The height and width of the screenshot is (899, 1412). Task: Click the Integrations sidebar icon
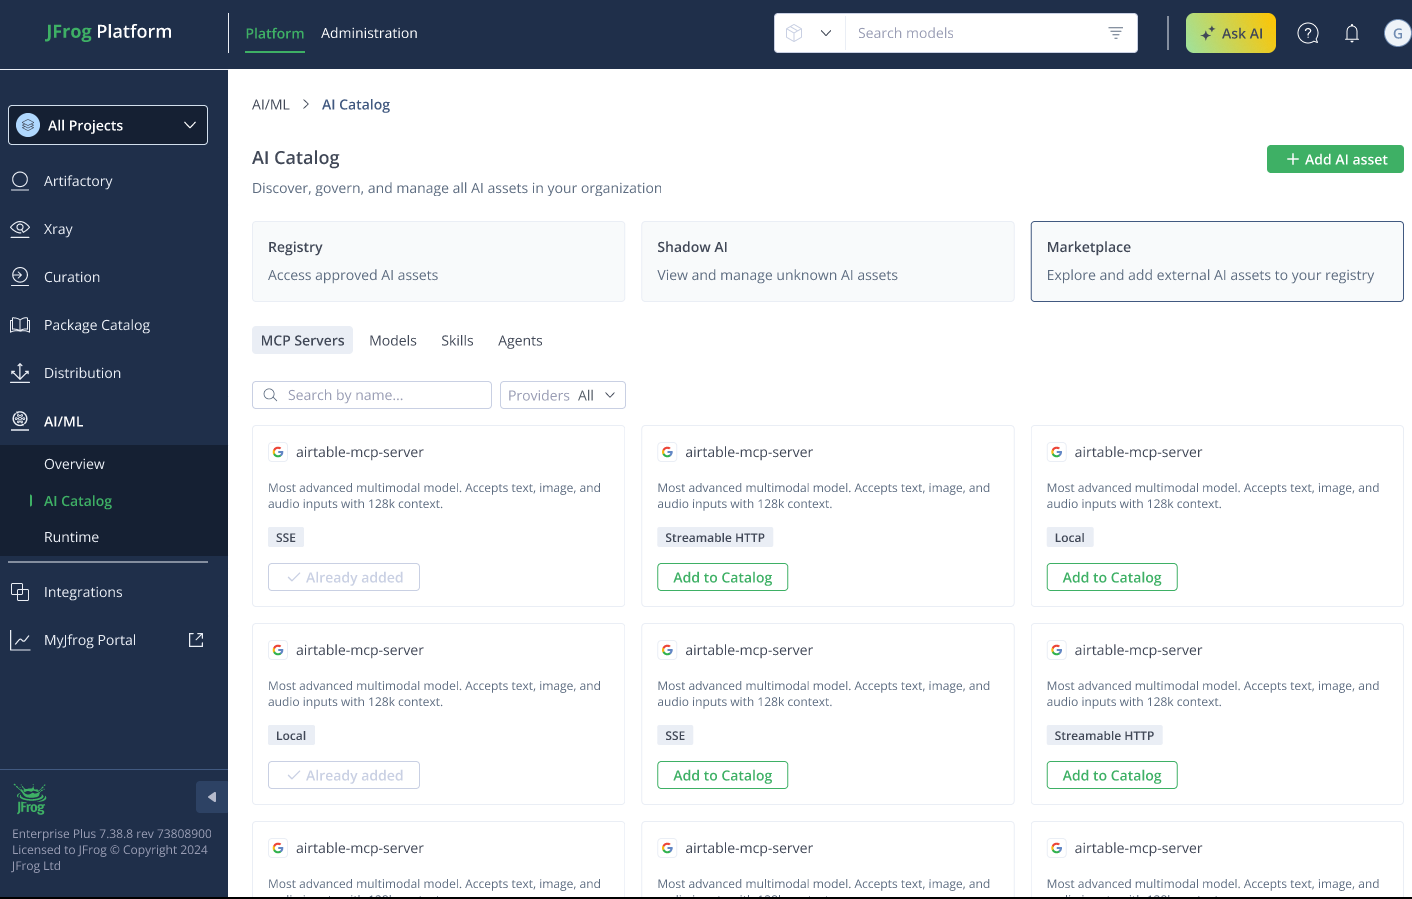click(20, 592)
